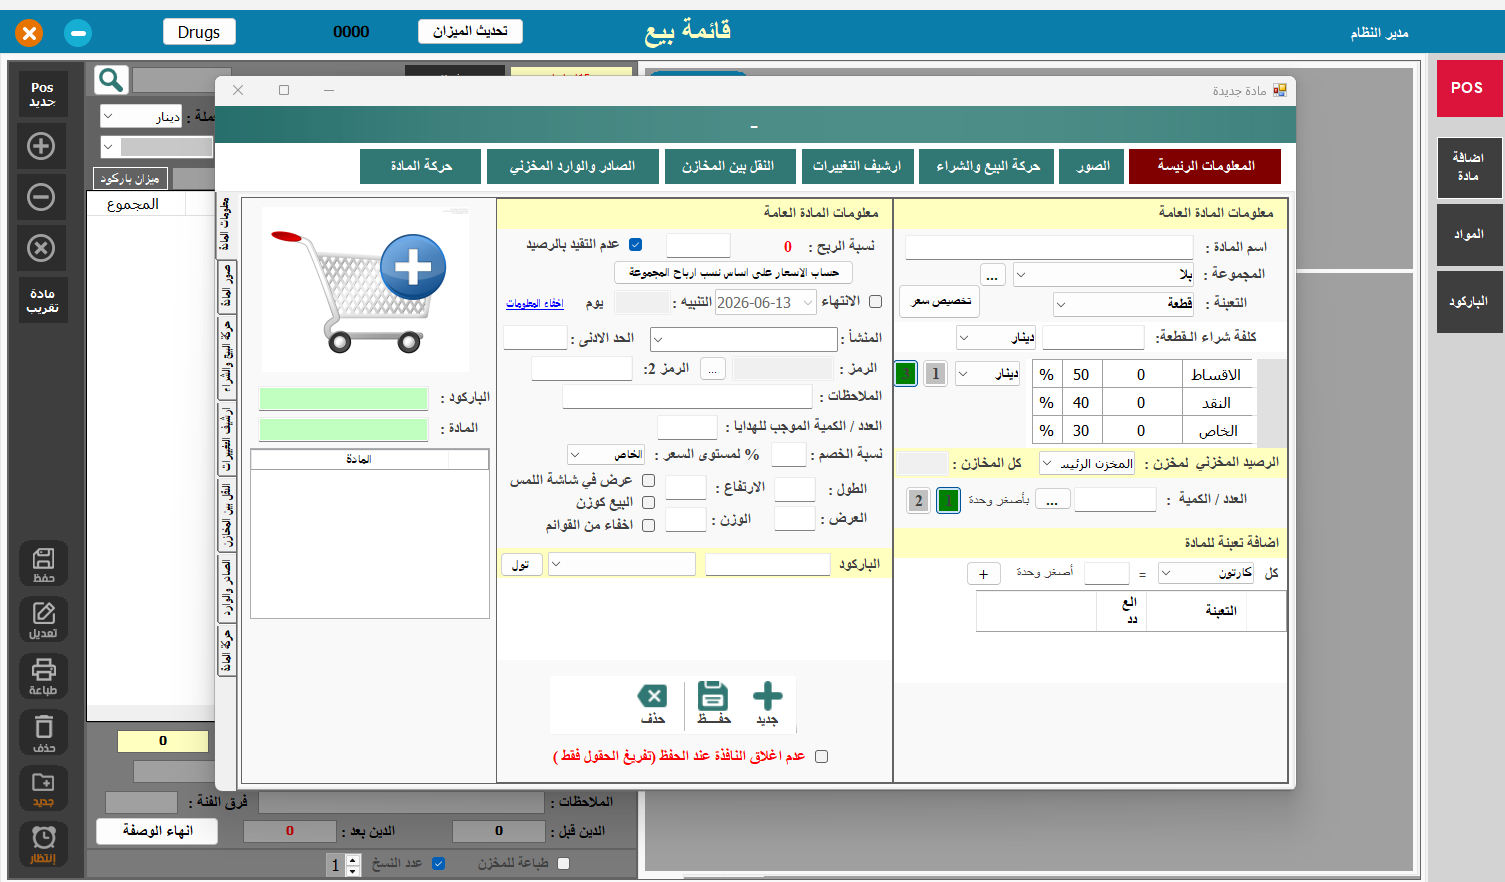Toggle عدم التقيد بالرصيد checkbox
This screenshot has height=882, width=1505.
click(636, 244)
